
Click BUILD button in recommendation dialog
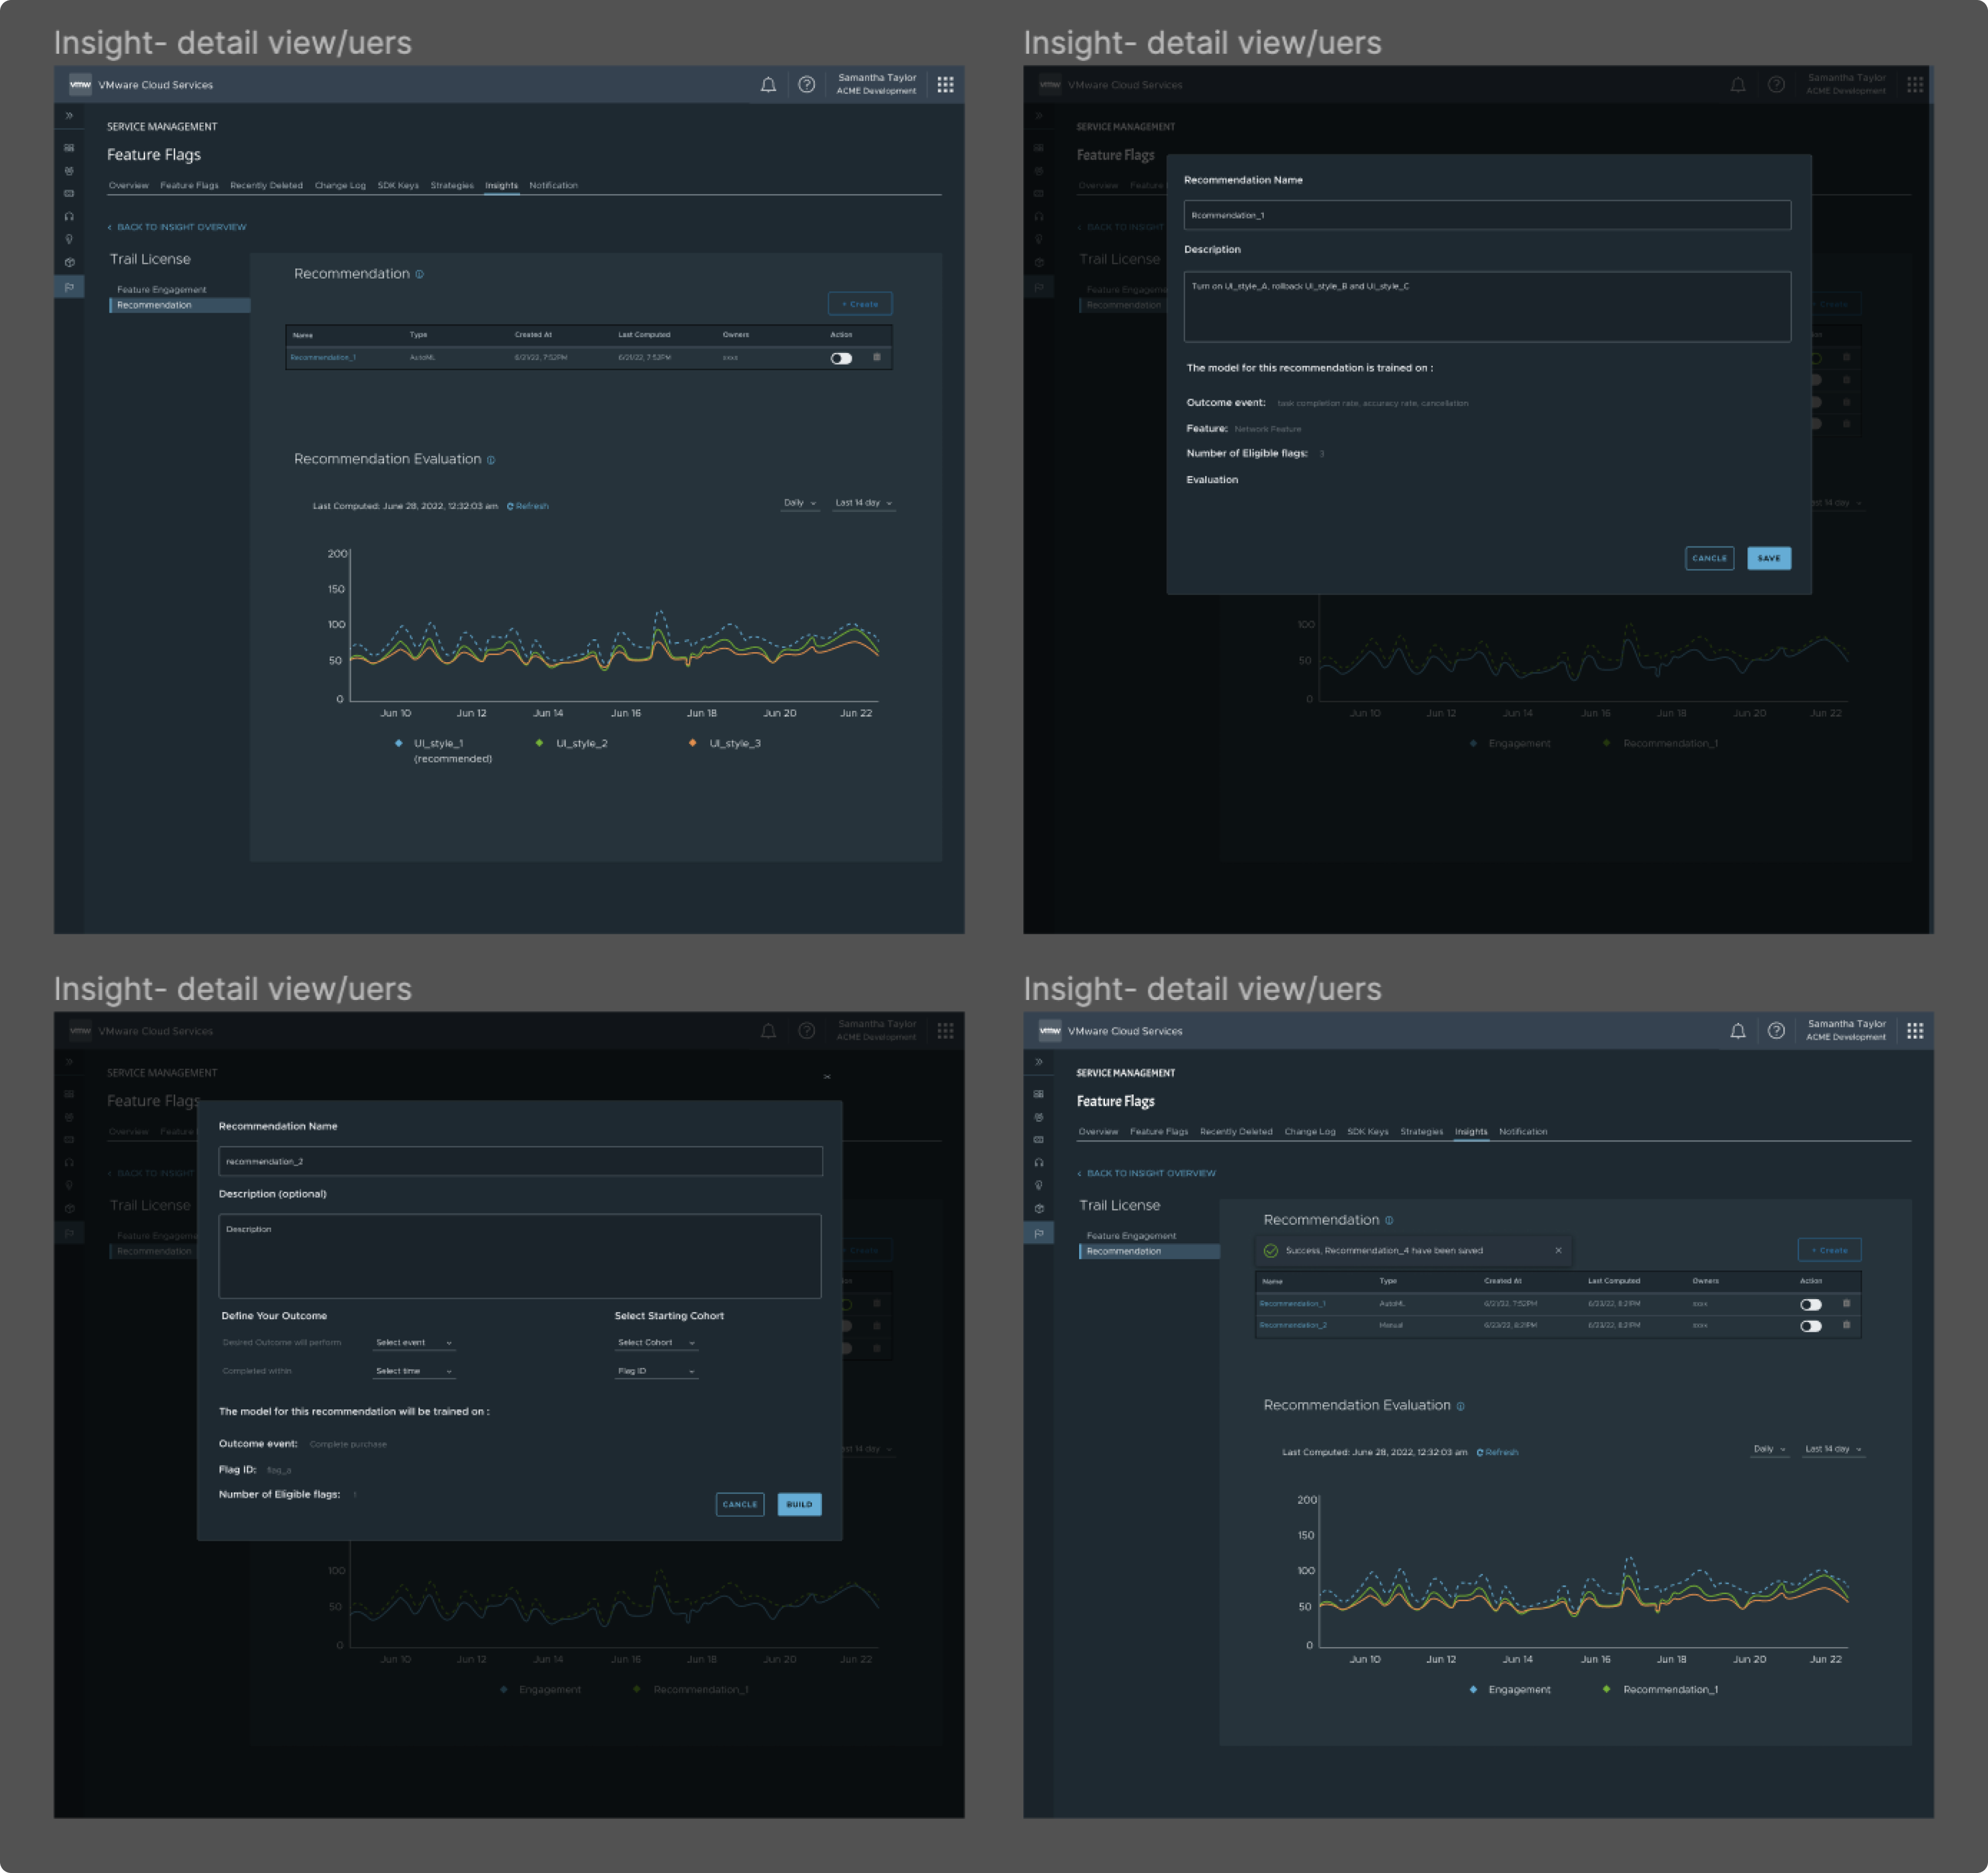799,1504
